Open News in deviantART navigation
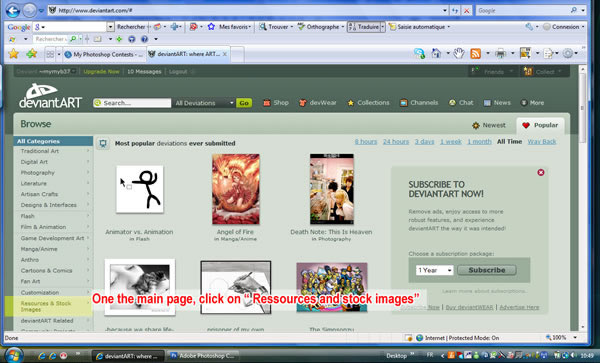600x363 pixels. click(x=497, y=103)
